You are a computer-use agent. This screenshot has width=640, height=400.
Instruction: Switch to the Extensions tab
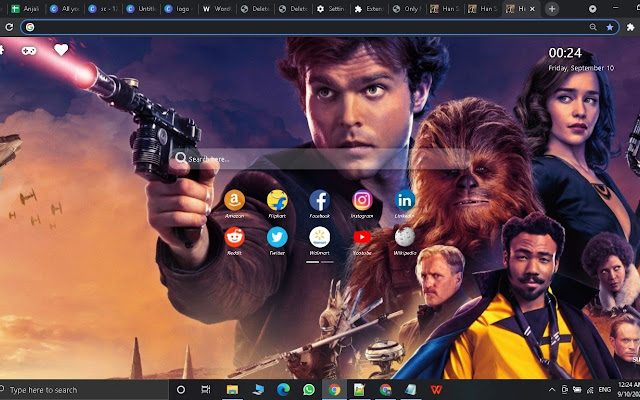coord(370,9)
